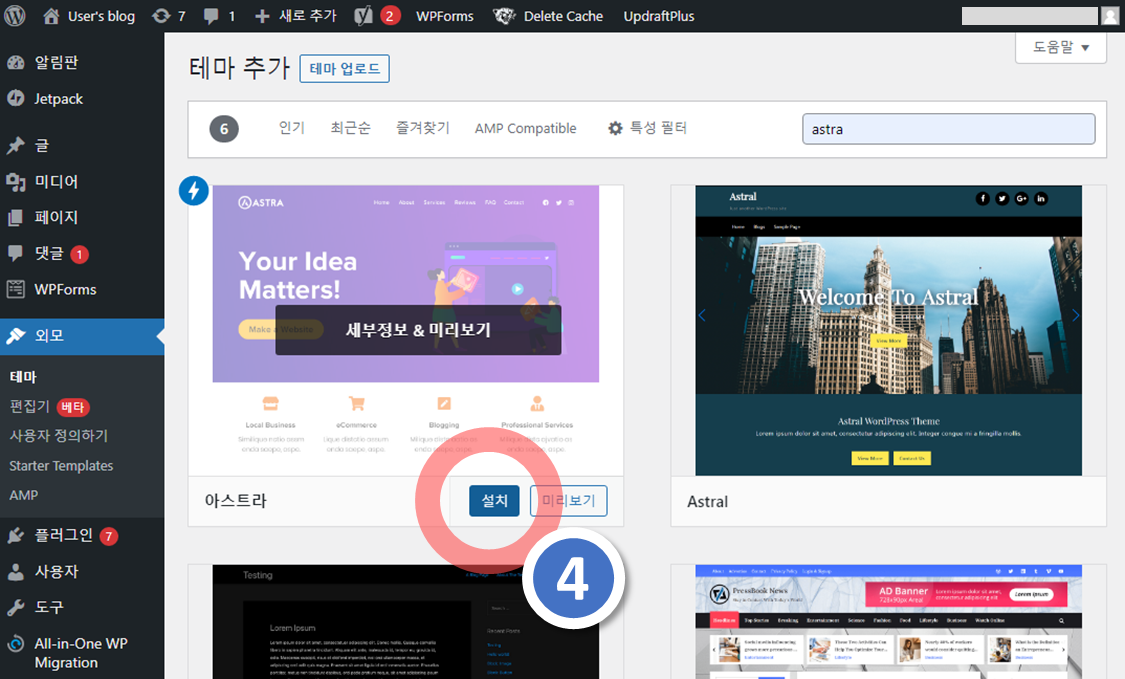
Task: Open 편집기 베타 submenu item
Action: coord(49,407)
